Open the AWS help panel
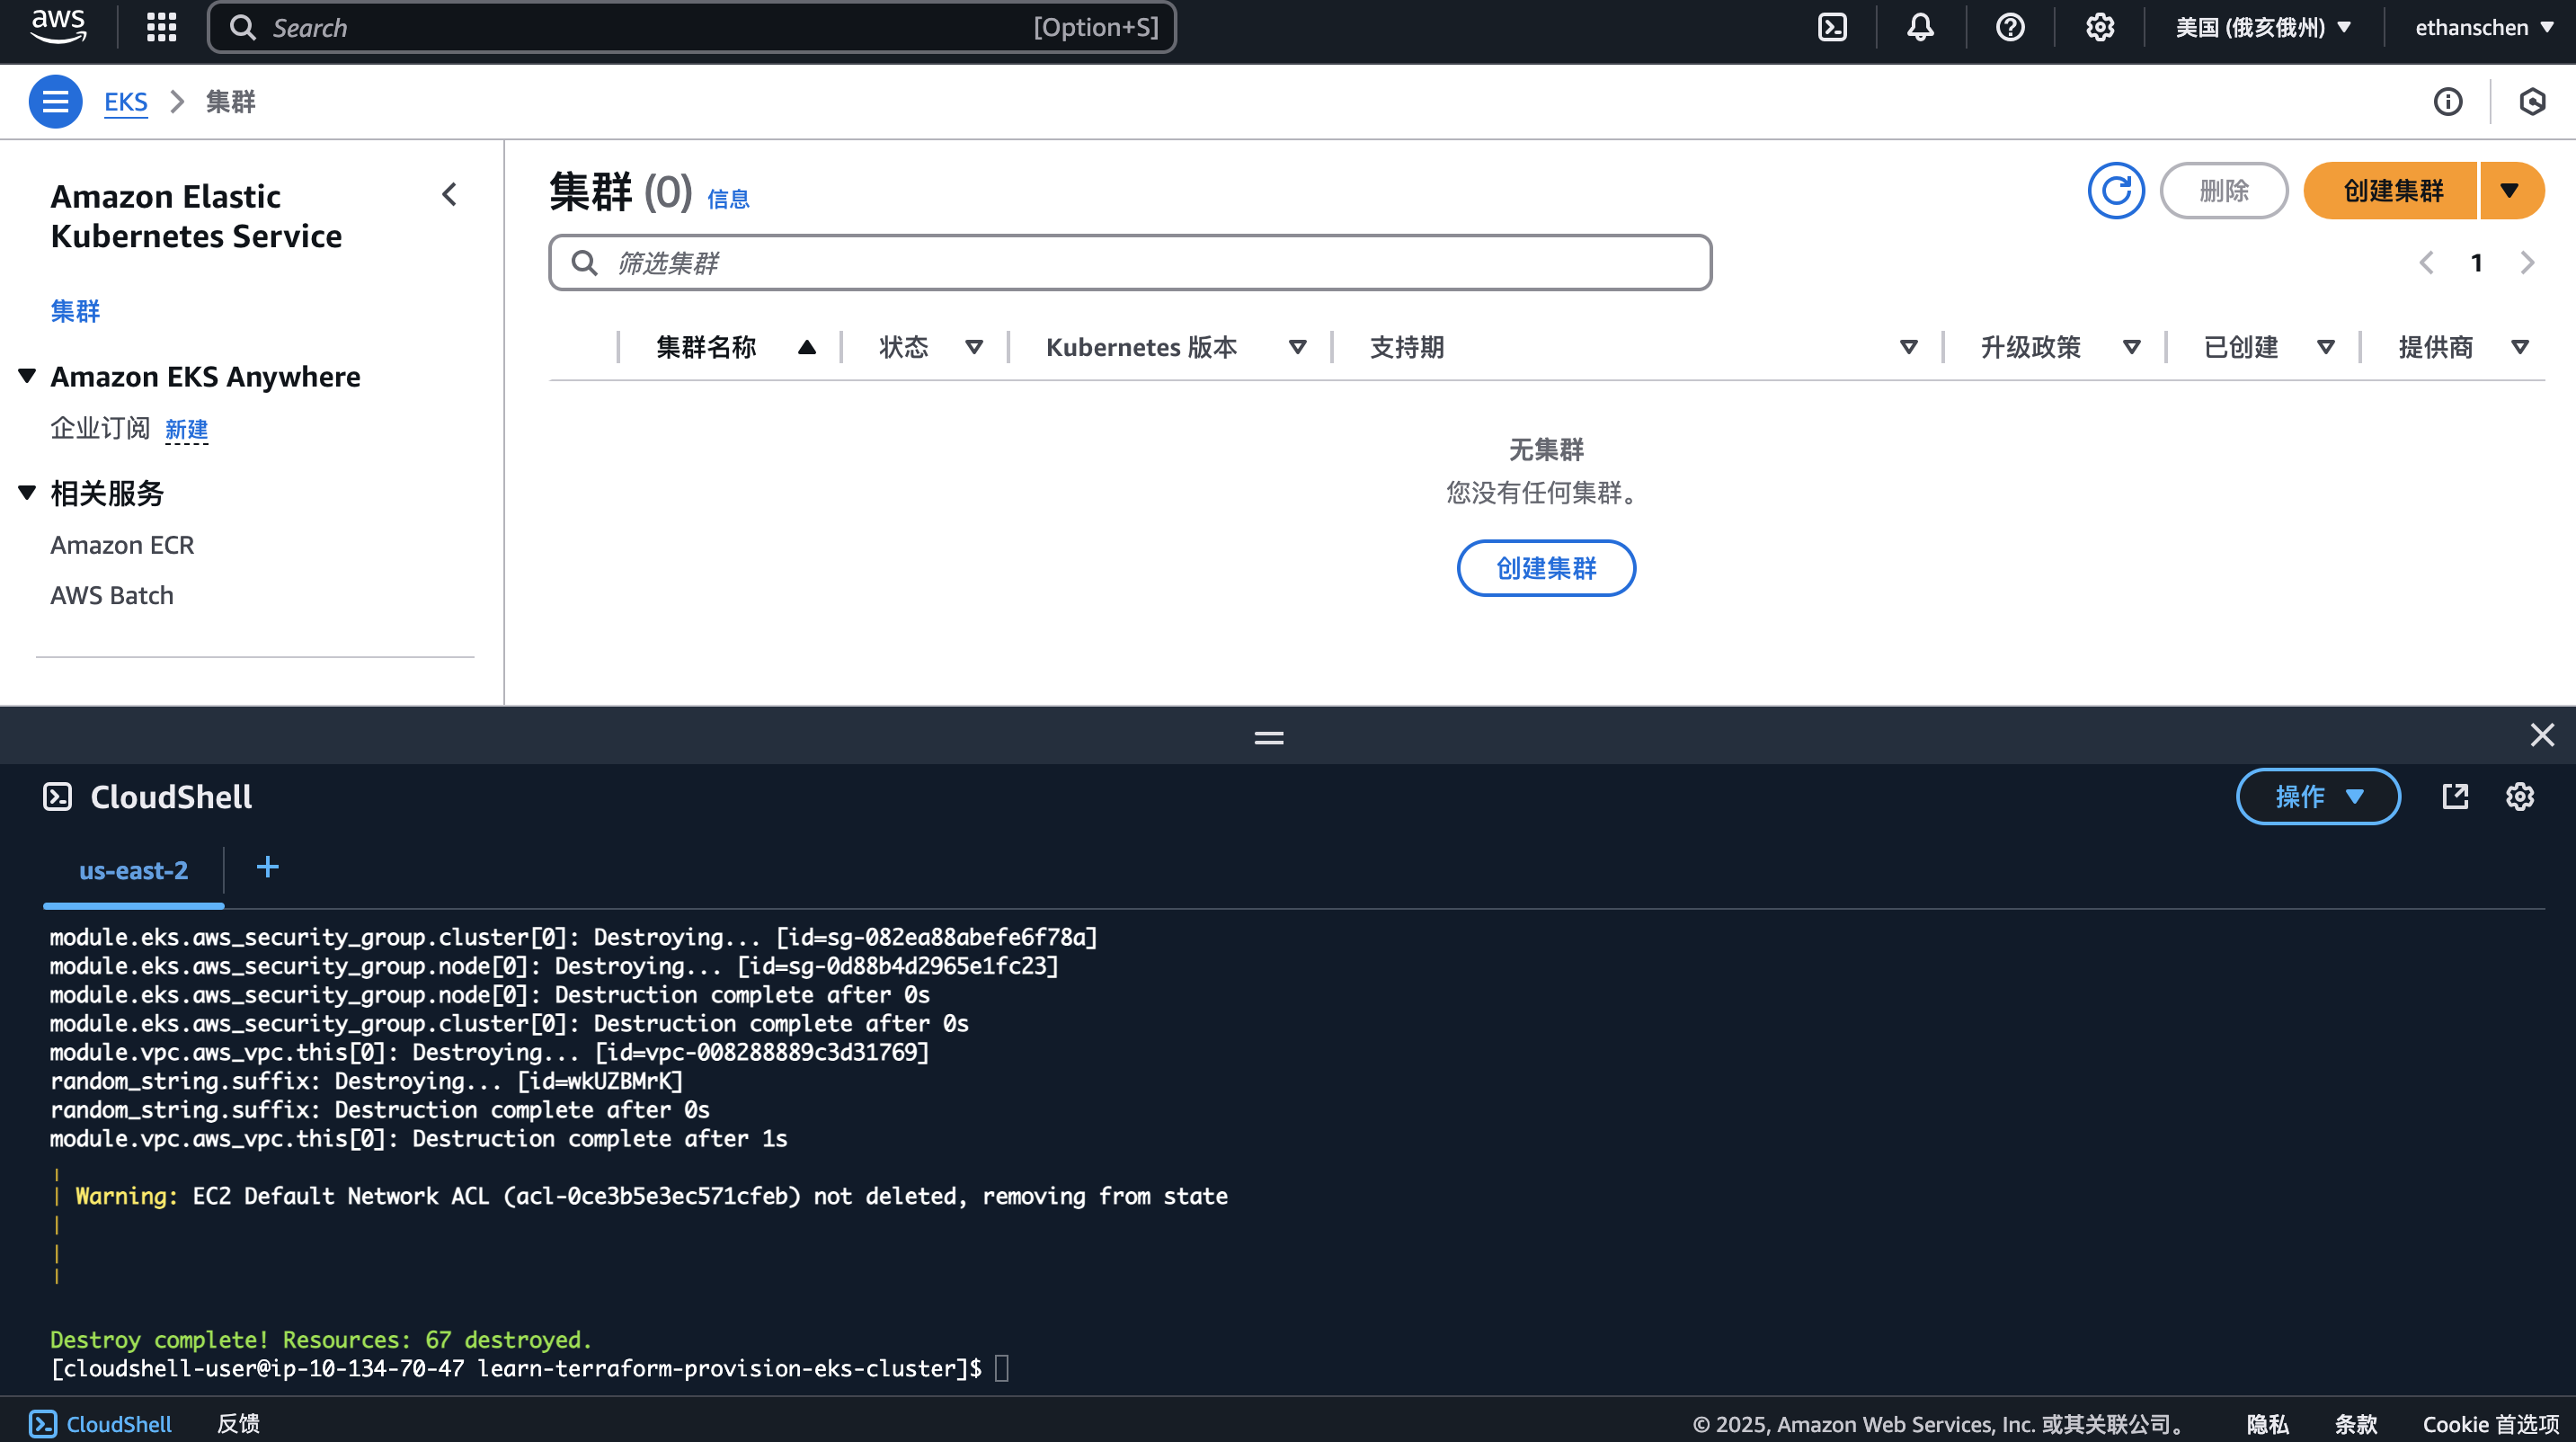The width and height of the screenshot is (2576, 1442). (x=2008, y=27)
